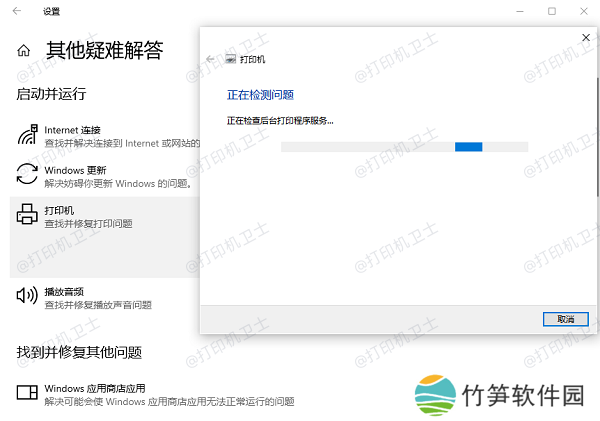Click the 竹笋软件园 bamboo logo
The height and width of the screenshot is (421, 600).
[x=436, y=395]
